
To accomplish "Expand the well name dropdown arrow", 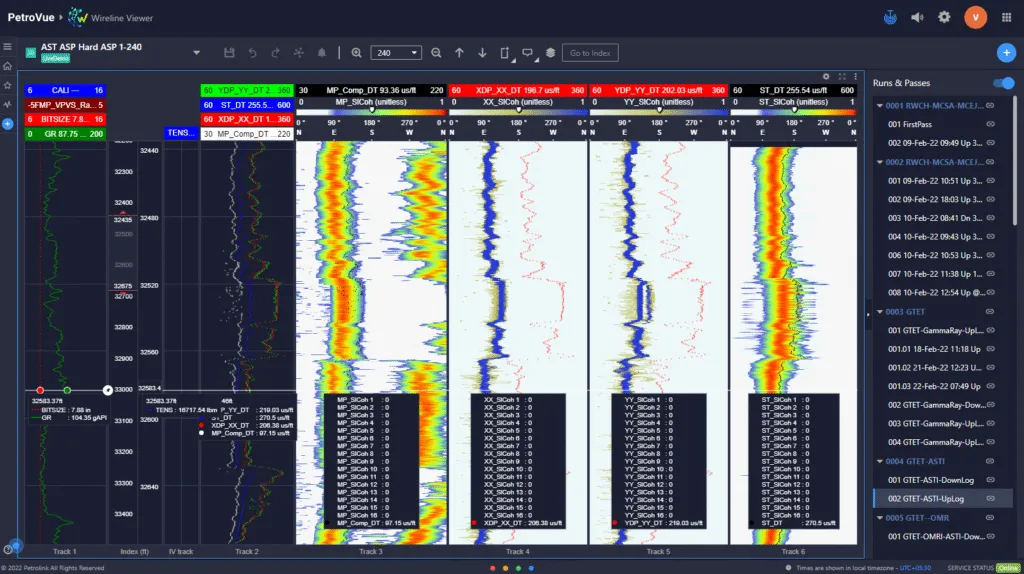I will (196, 53).
